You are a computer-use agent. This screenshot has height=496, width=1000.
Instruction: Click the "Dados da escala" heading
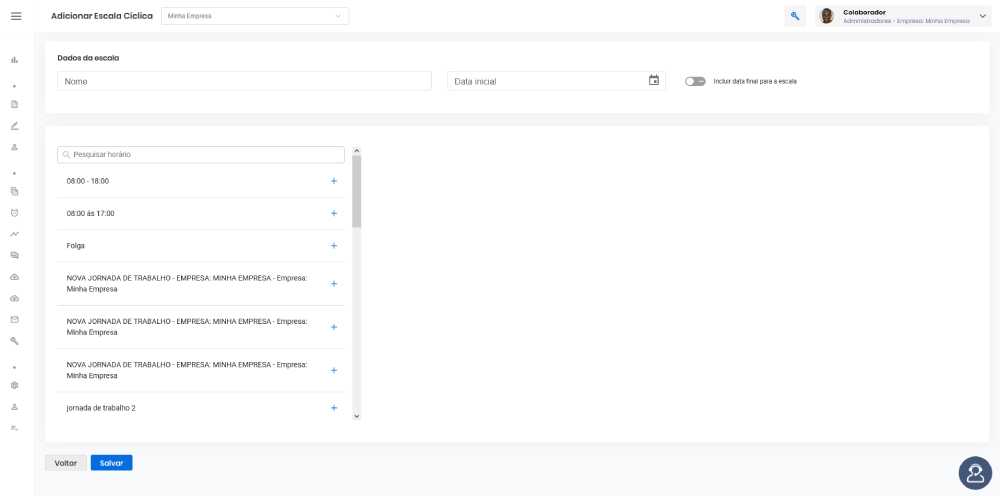click(89, 58)
